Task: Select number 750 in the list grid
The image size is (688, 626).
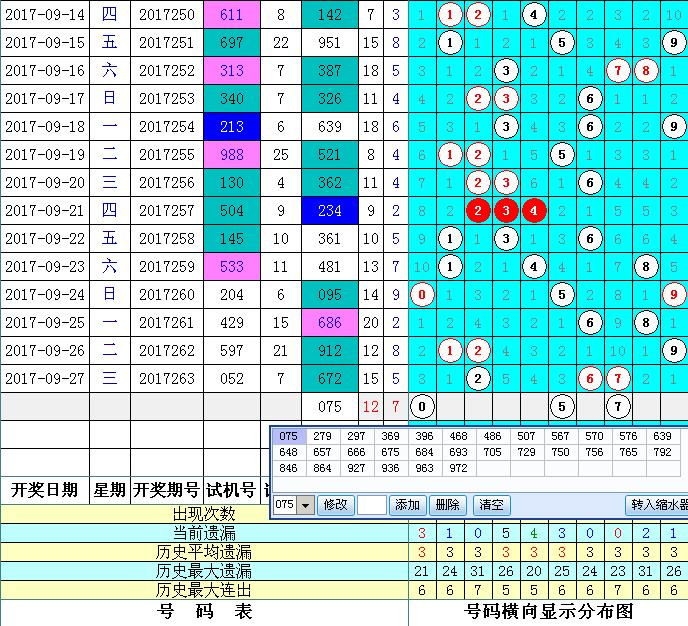Action: coord(560,452)
